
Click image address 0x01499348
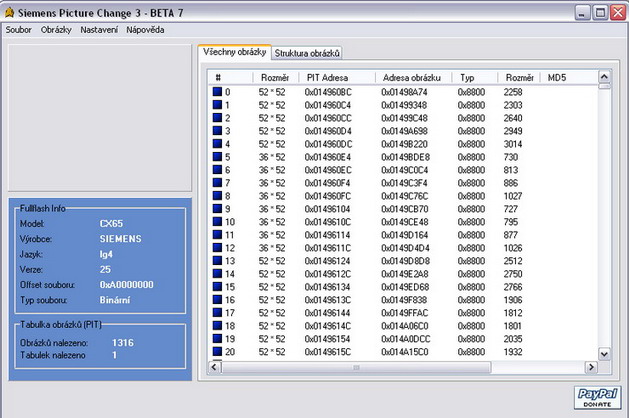(x=404, y=105)
